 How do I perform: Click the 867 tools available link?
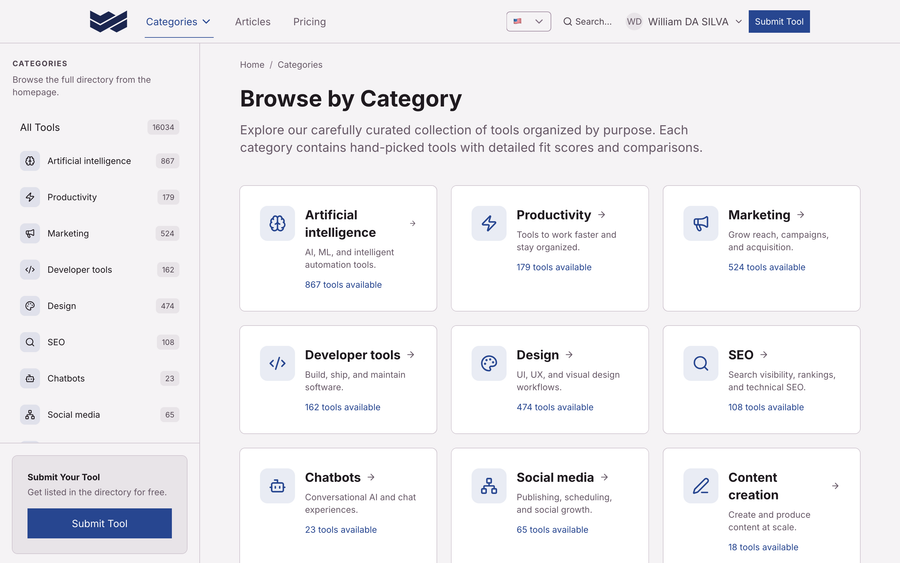point(343,285)
